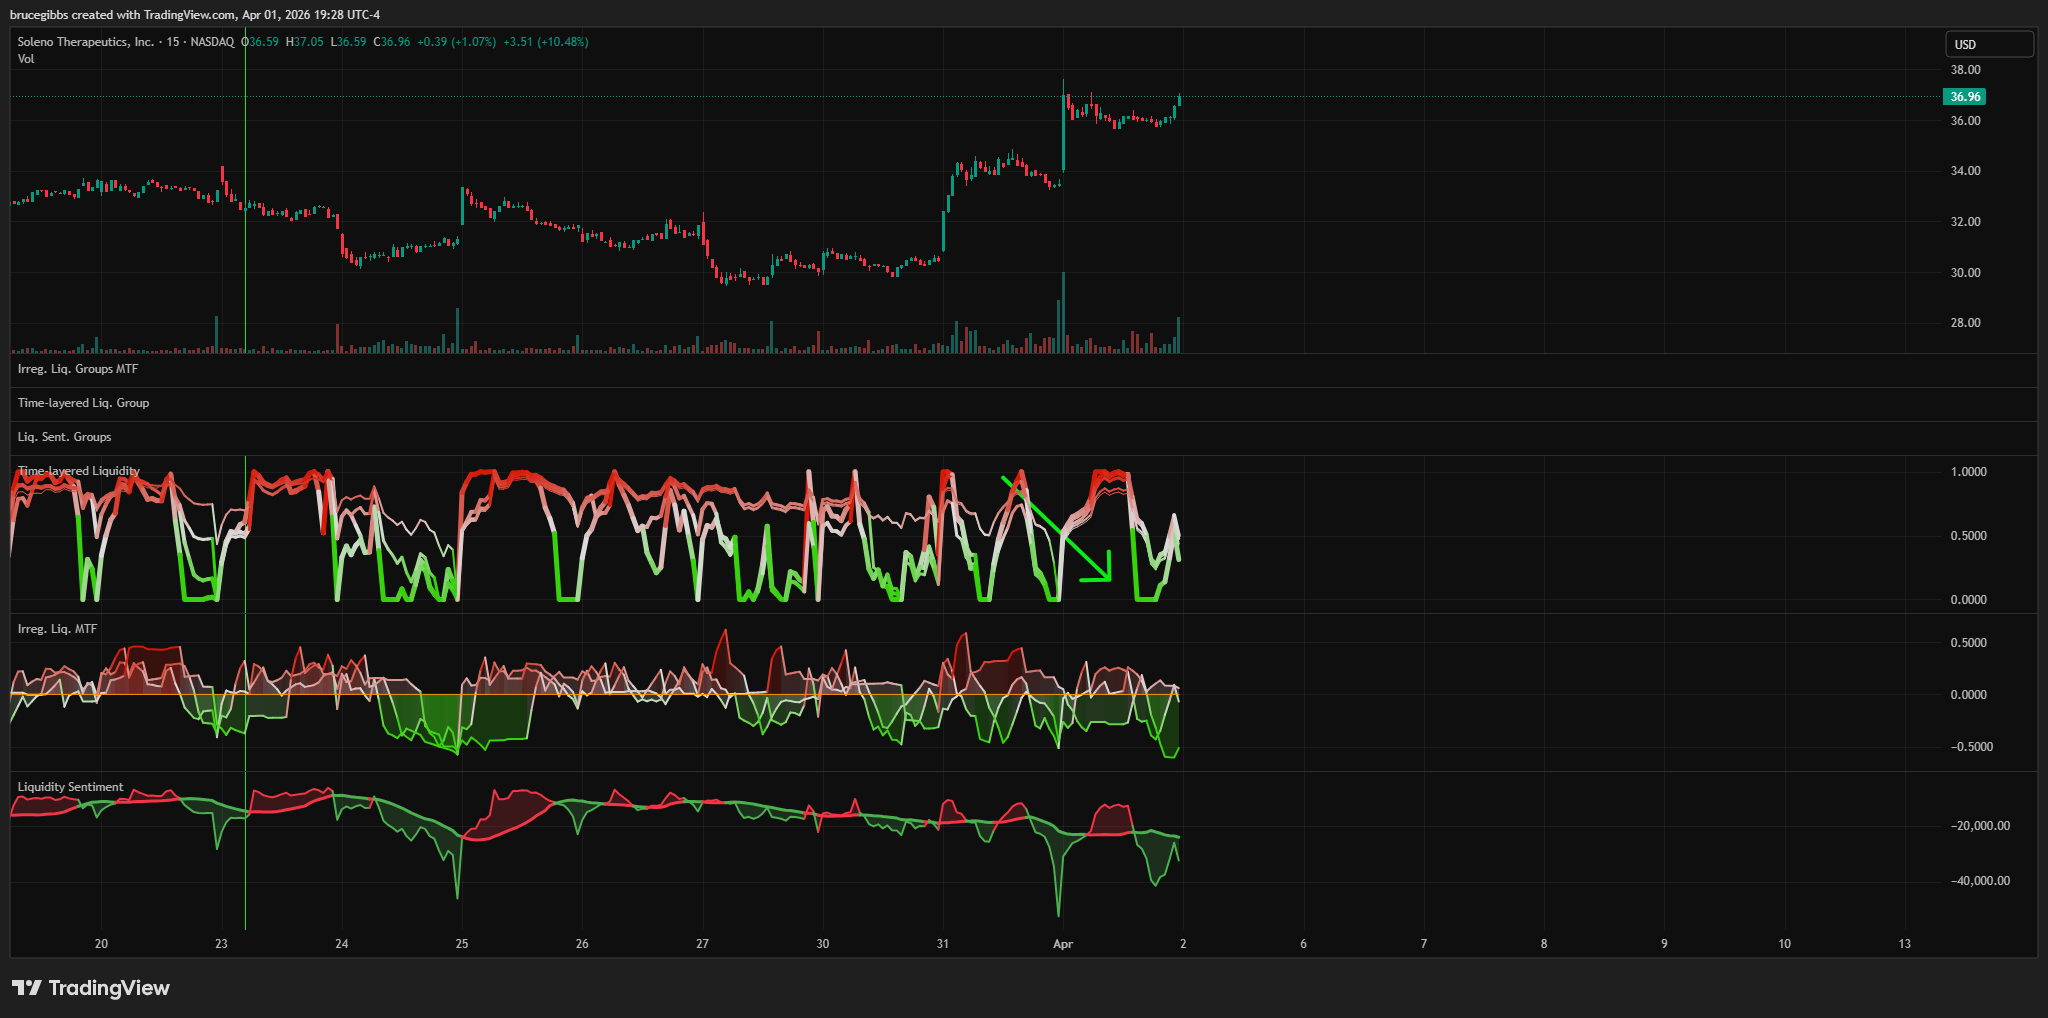
Task: Select the Vol indicator label
Action: coord(26,59)
